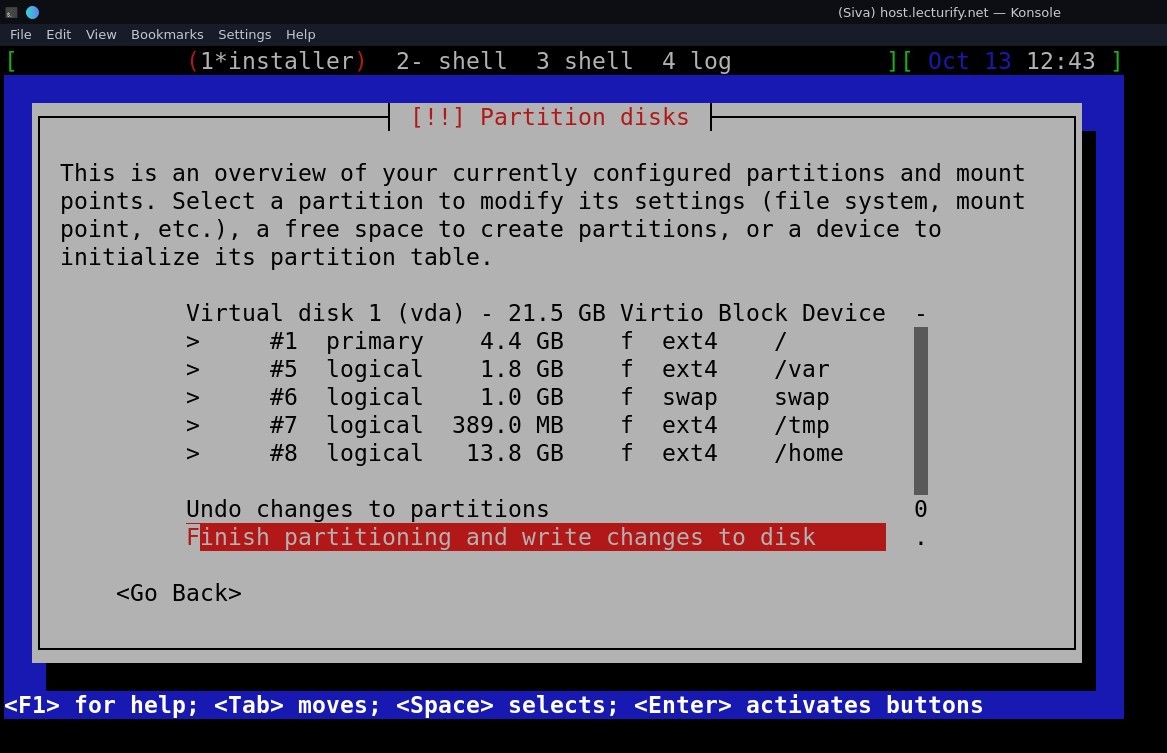Screen dimensions: 1167x753
Task: Click the window title host.lecturify.net — Konsole
Action: [x=949, y=12]
